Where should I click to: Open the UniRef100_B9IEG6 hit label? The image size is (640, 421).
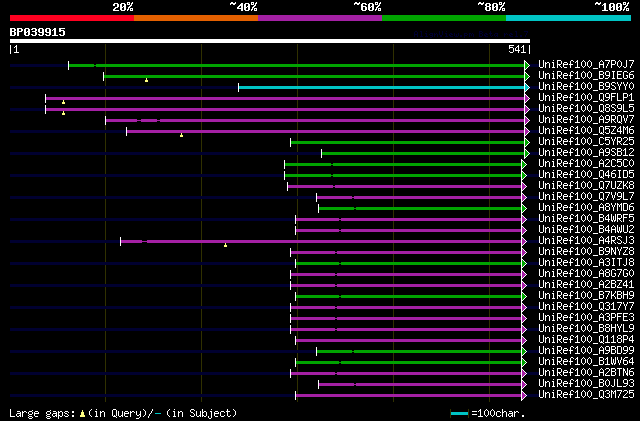(x=586, y=75)
